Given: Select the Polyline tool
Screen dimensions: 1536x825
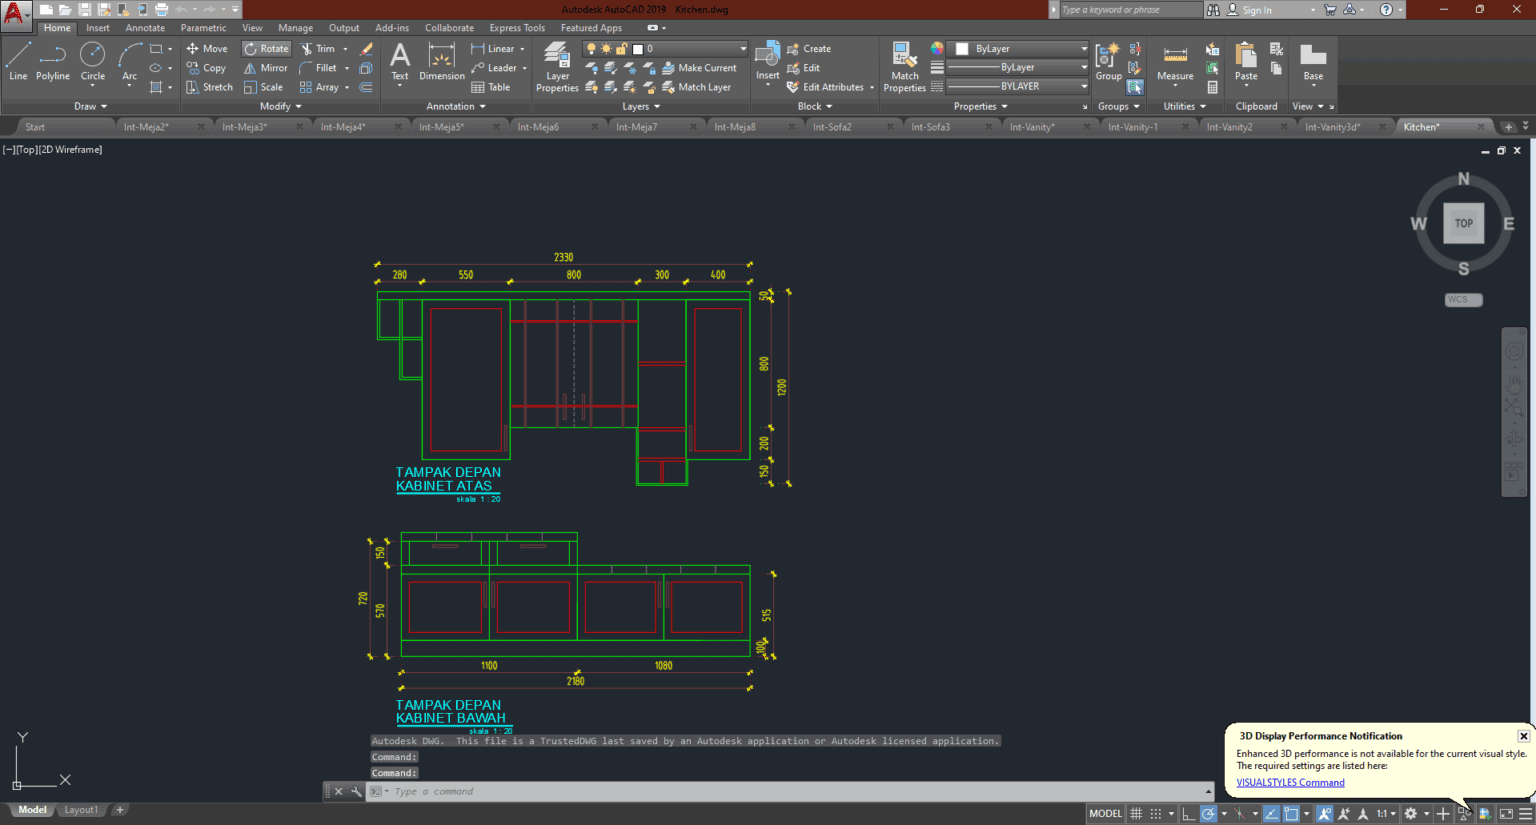Looking at the screenshot, I should tap(51, 62).
